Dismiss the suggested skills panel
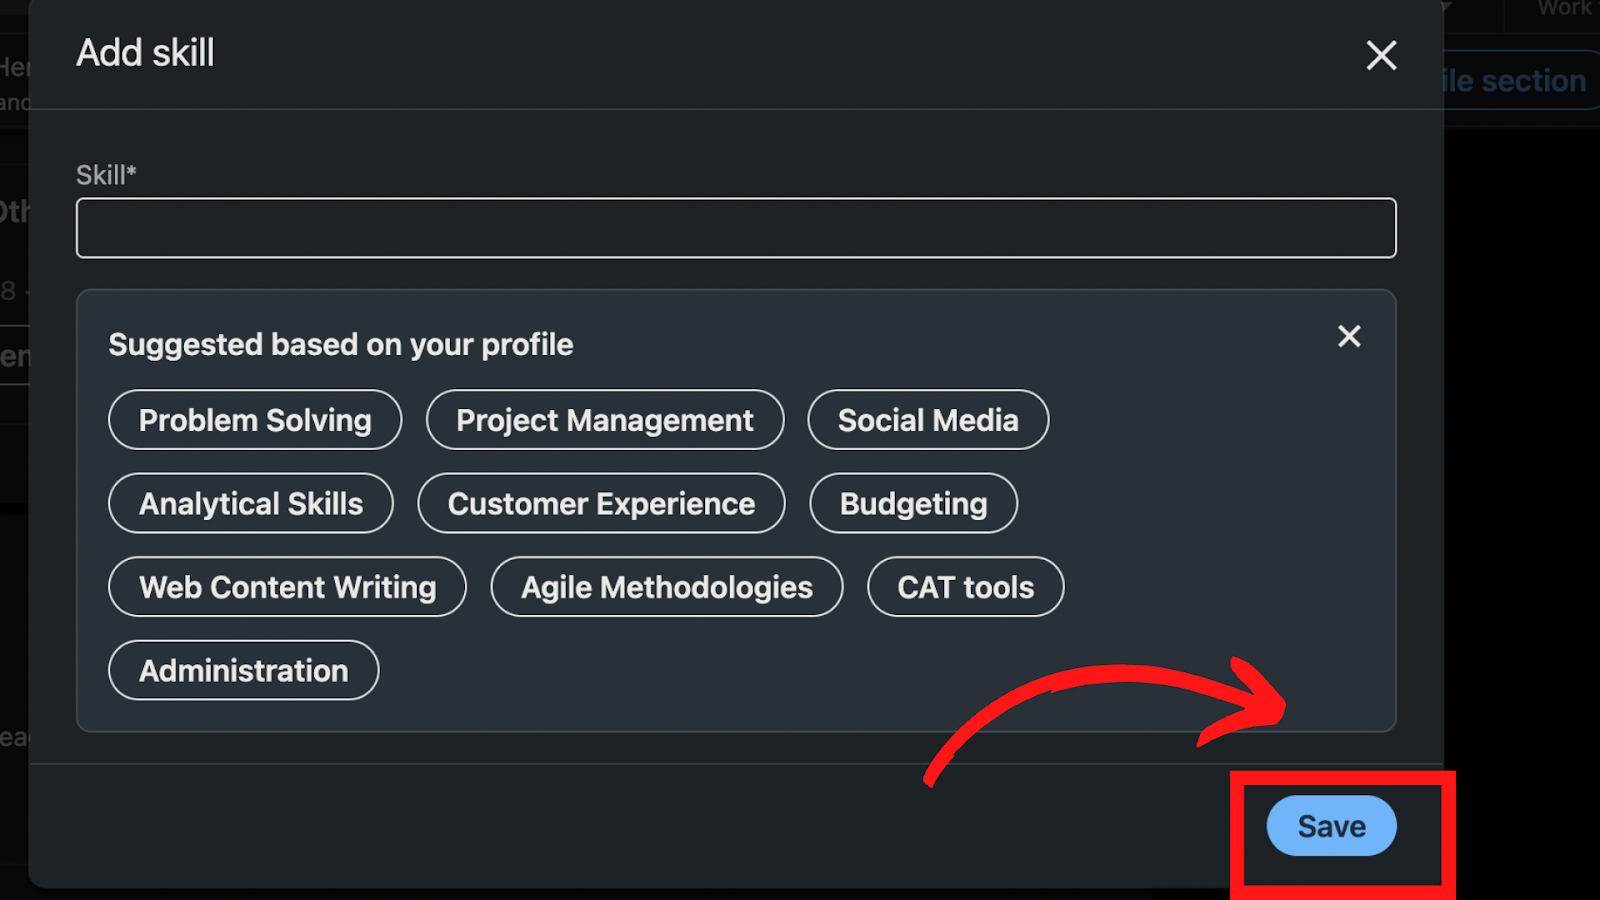Image resolution: width=1600 pixels, height=900 pixels. click(x=1349, y=336)
